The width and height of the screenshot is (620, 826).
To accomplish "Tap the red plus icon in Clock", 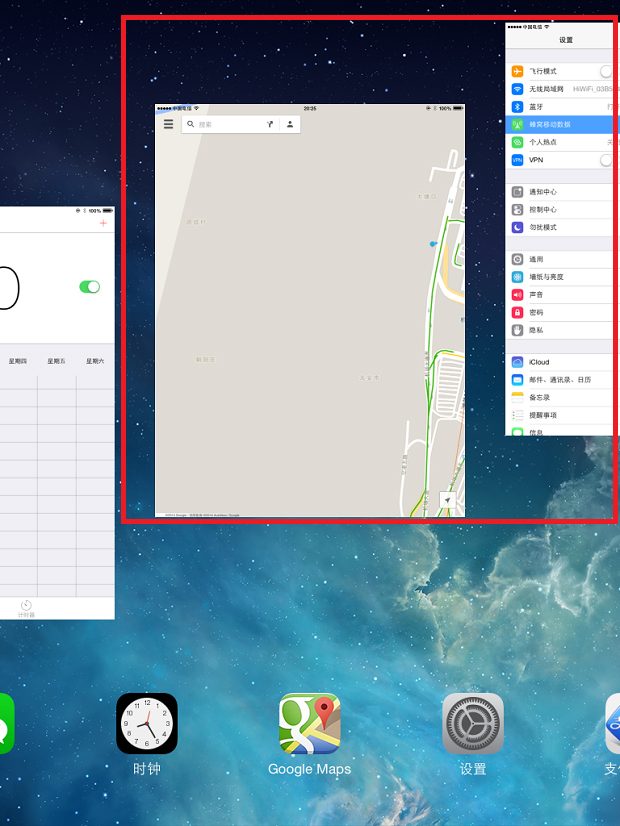I will tap(103, 223).
